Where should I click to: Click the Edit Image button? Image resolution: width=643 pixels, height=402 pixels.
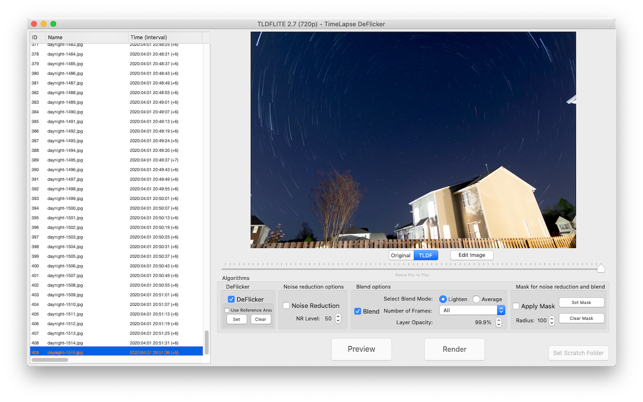(471, 255)
